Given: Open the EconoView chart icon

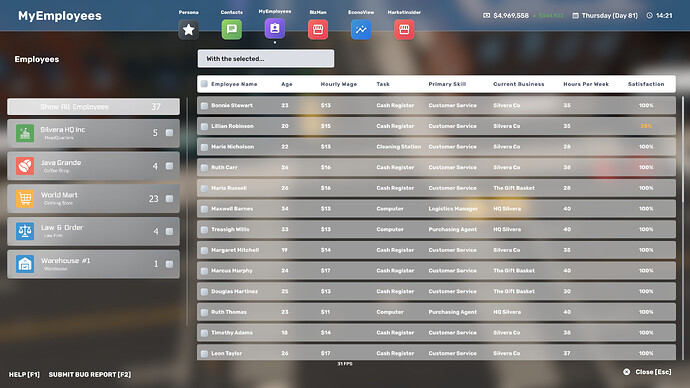Looking at the screenshot, I should click(x=361, y=29).
